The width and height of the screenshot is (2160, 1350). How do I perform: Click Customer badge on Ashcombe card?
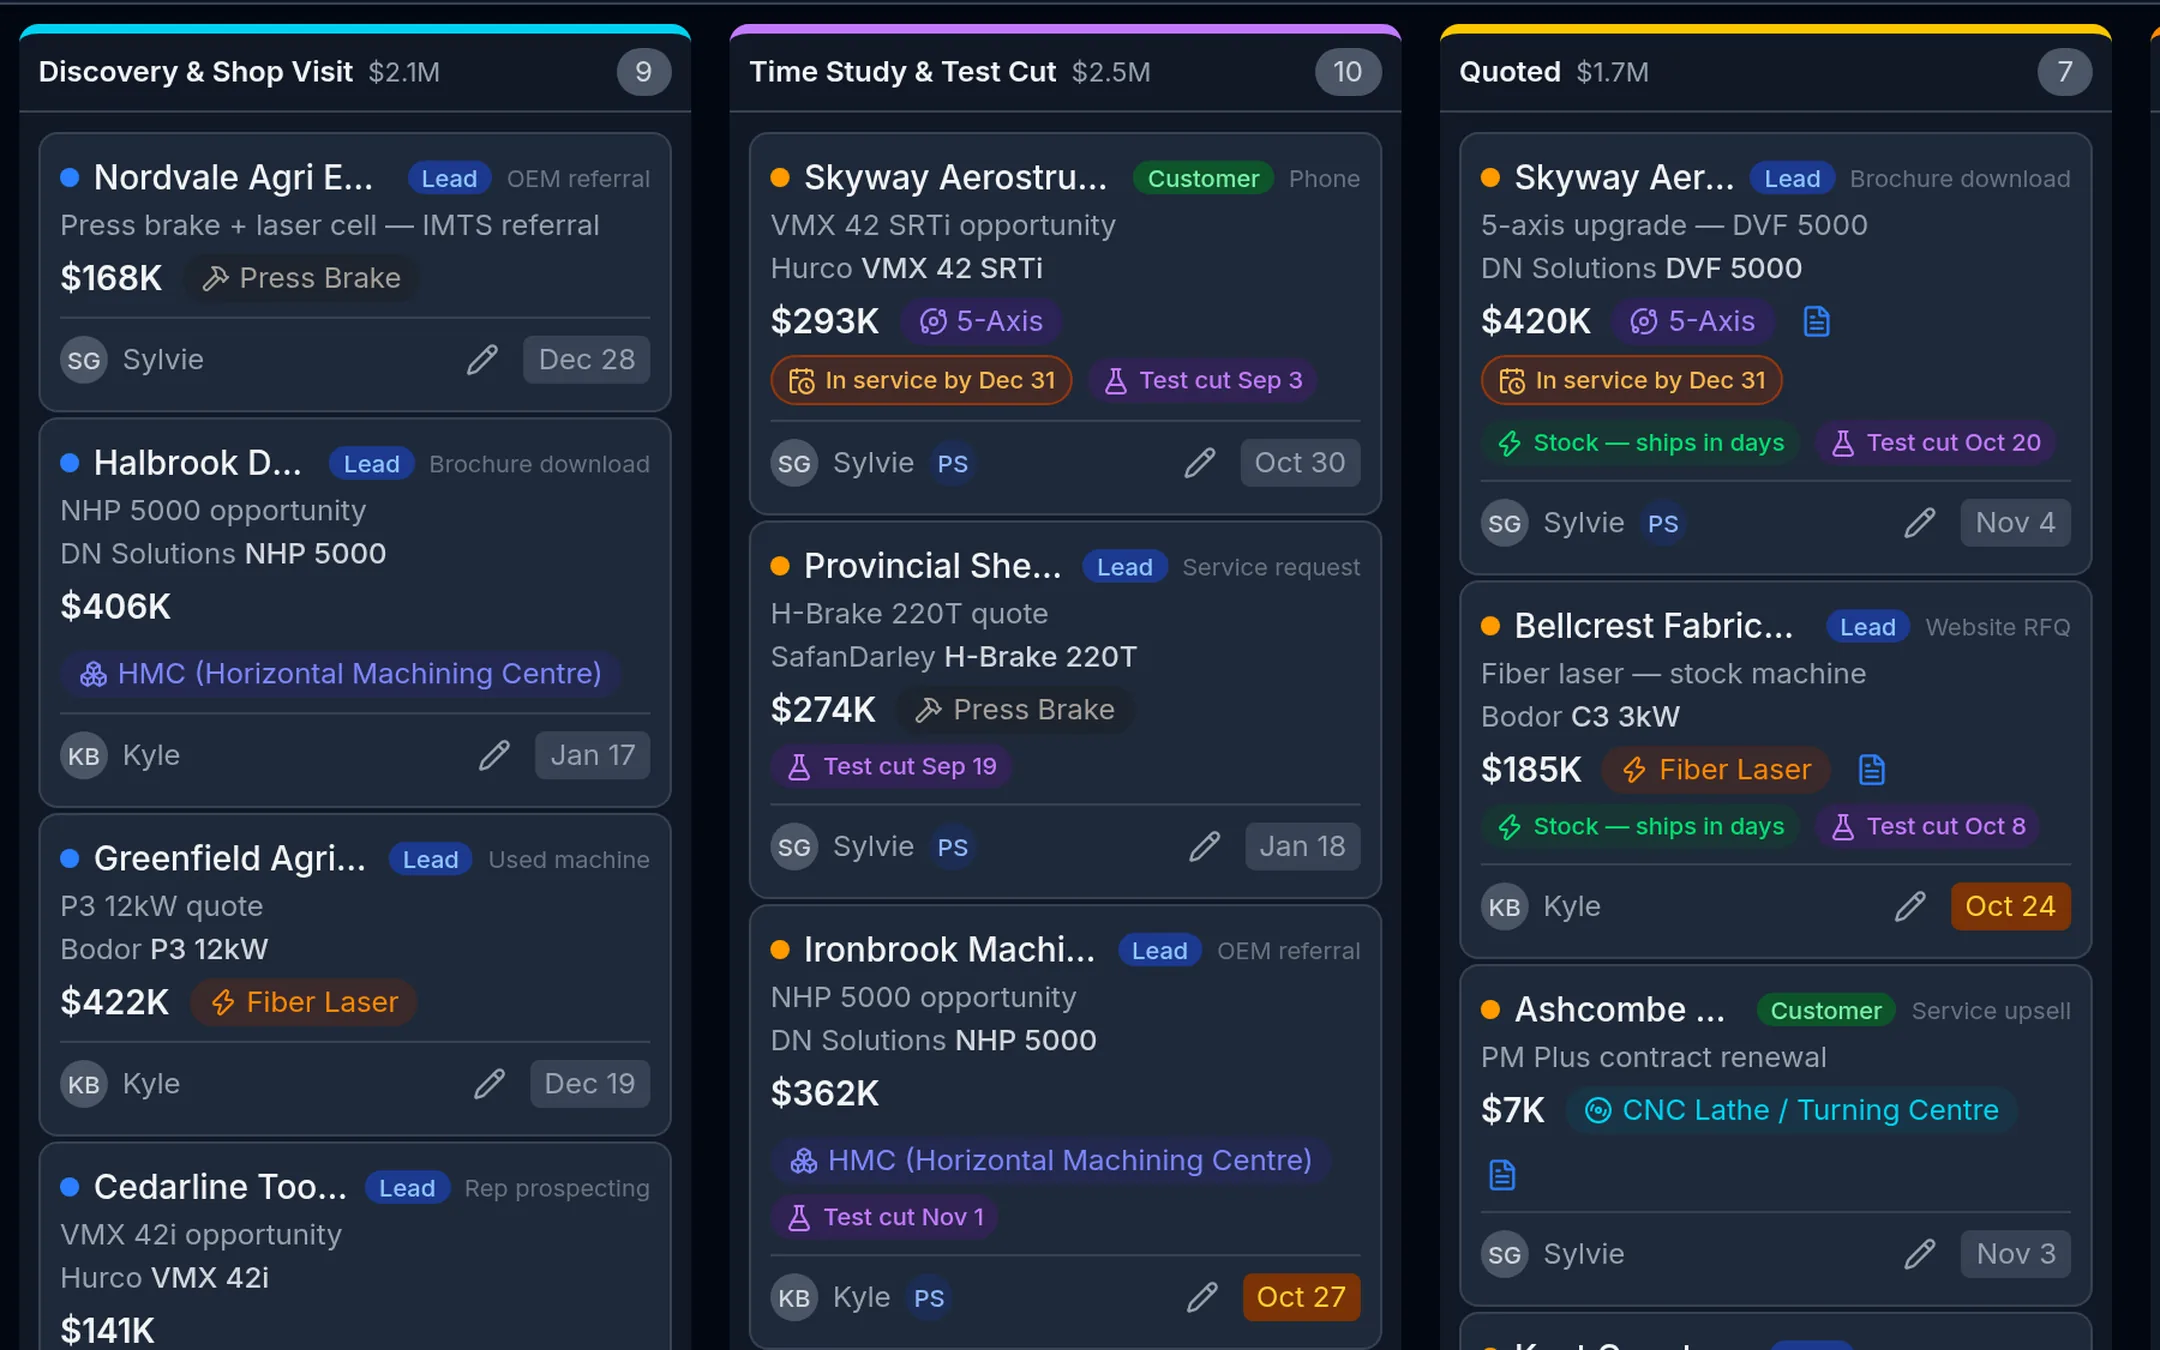[1826, 1011]
